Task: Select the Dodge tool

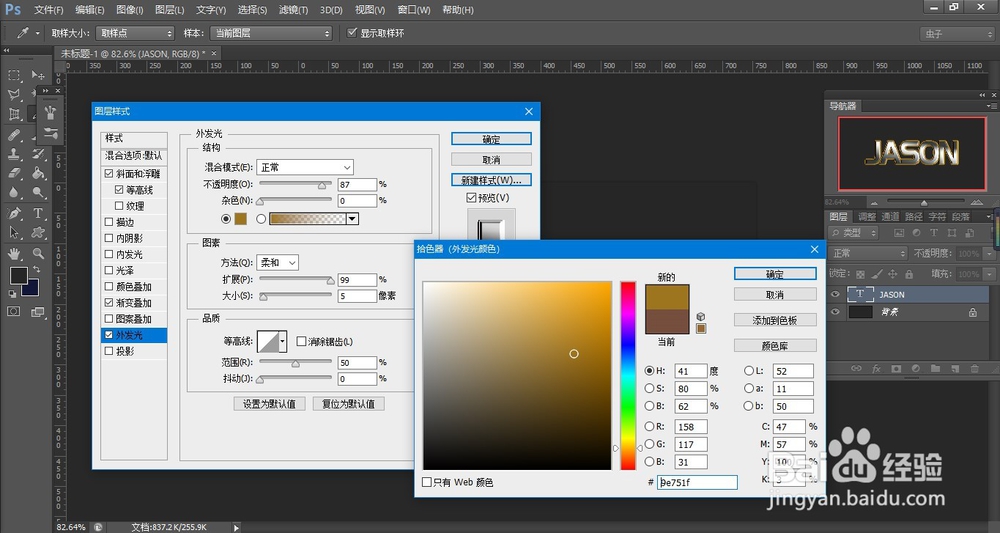Action: pos(38,192)
